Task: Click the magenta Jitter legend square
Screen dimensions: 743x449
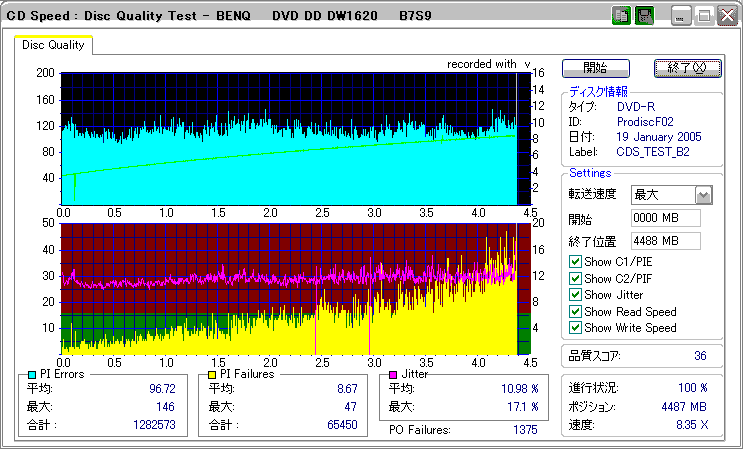Action: point(393,374)
